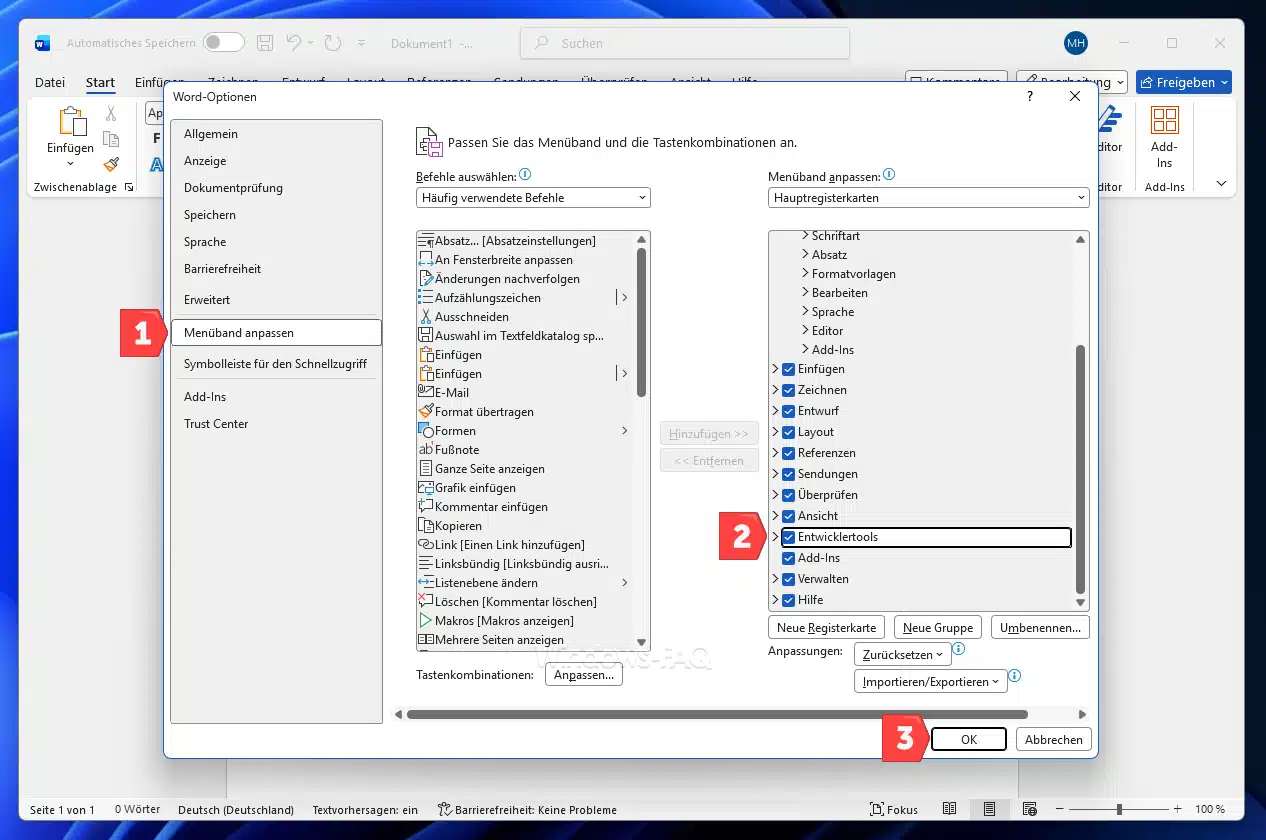Image resolution: width=1266 pixels, height=840 pixels.
Task: Click the help question mark in dialog
Action: pyautogui.click(x=1030, y=96)
